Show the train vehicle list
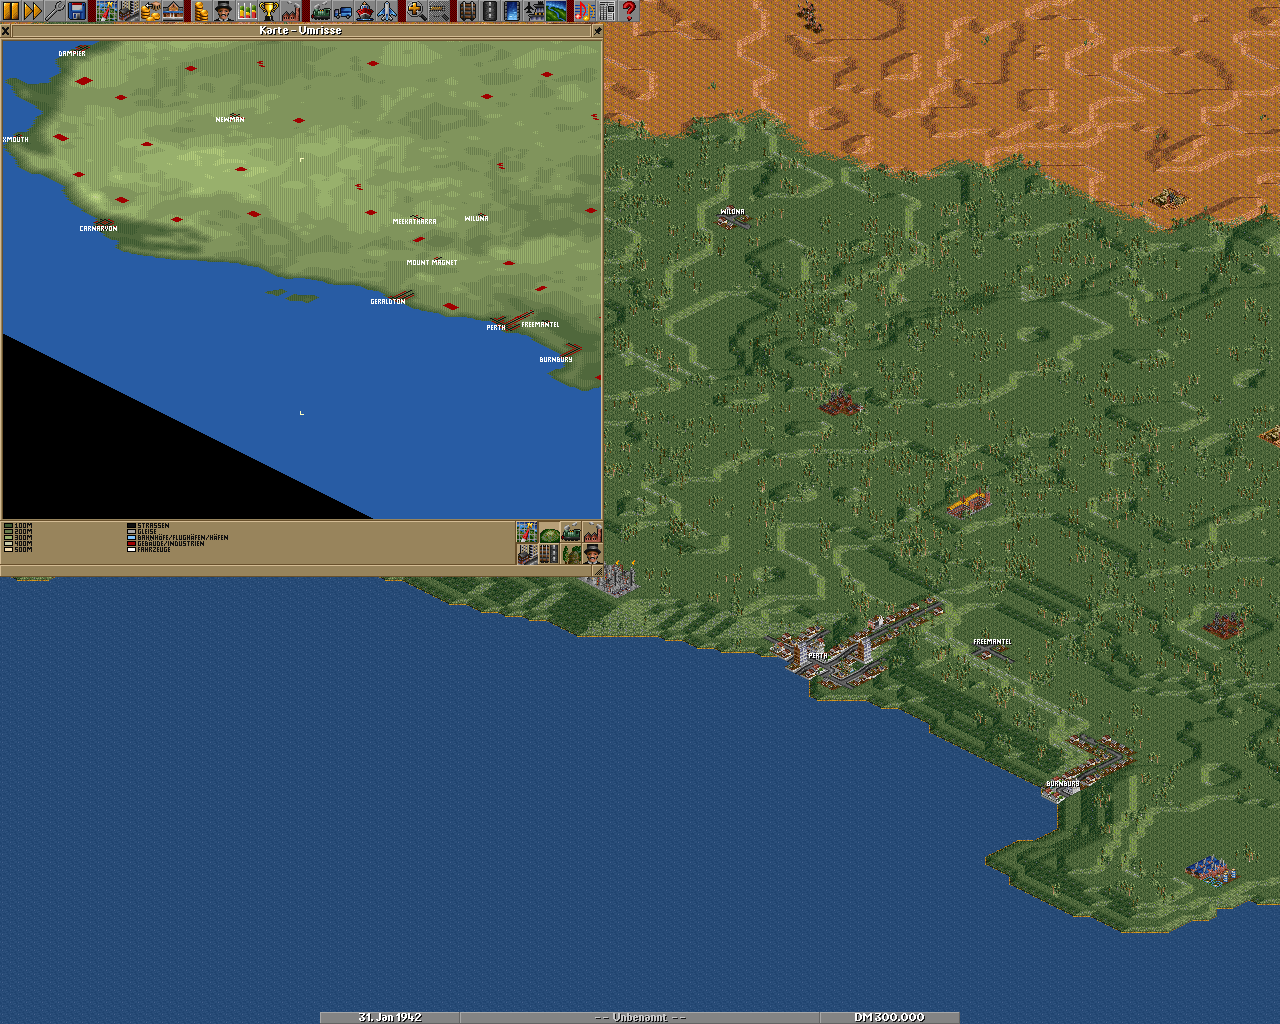The image size is (1280, 1024). tap(320, 11)
